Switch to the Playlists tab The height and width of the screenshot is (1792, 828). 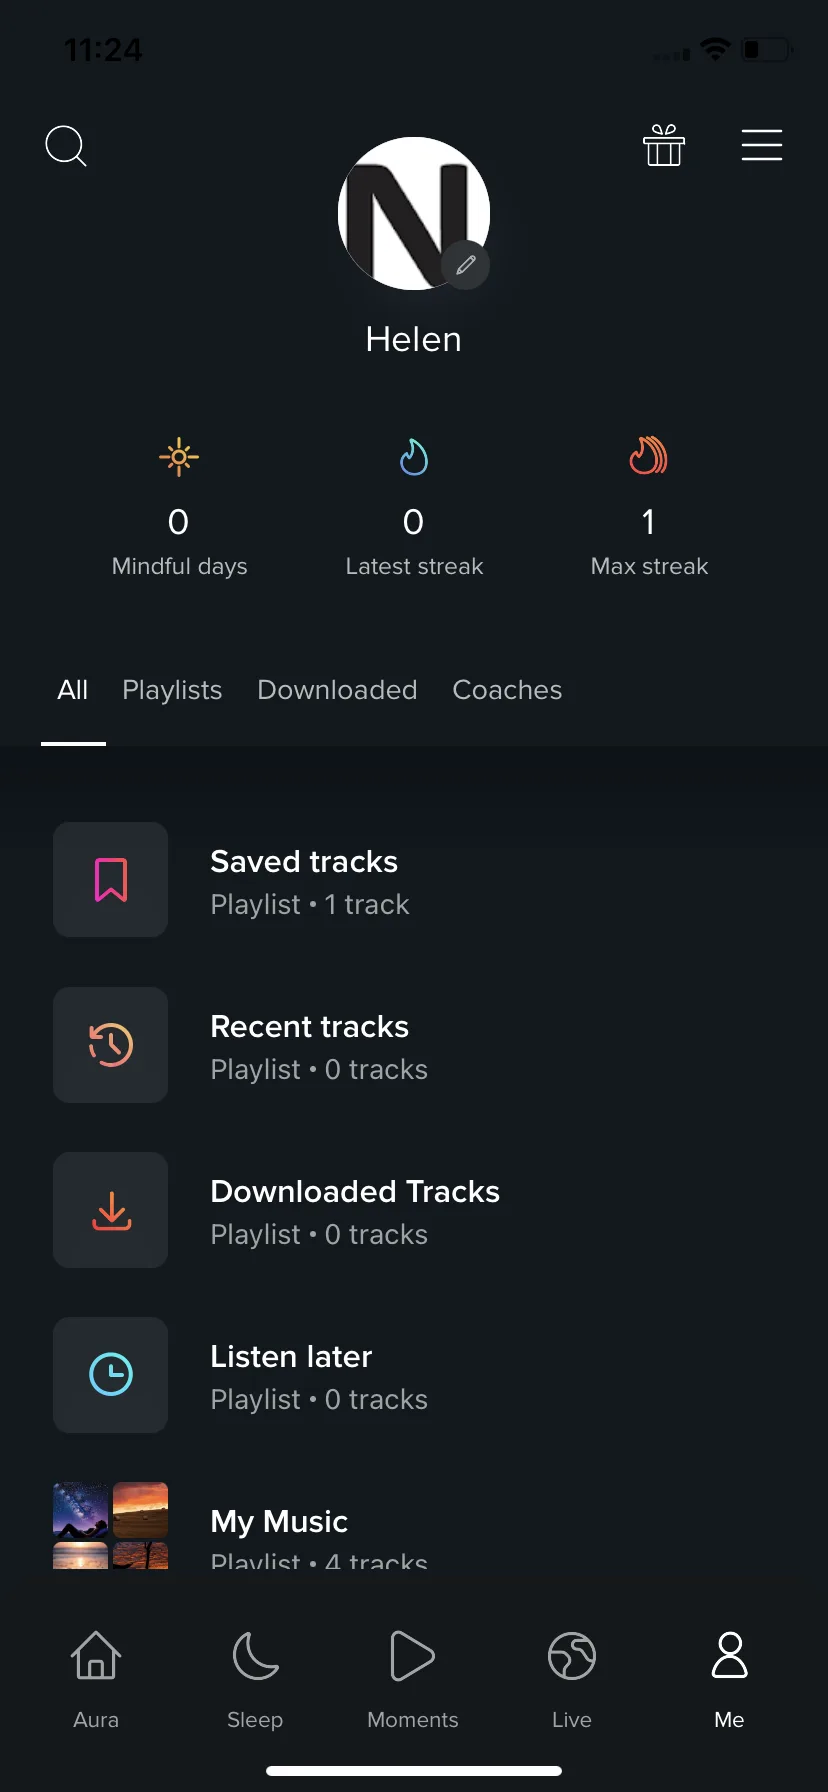point(172,690)
